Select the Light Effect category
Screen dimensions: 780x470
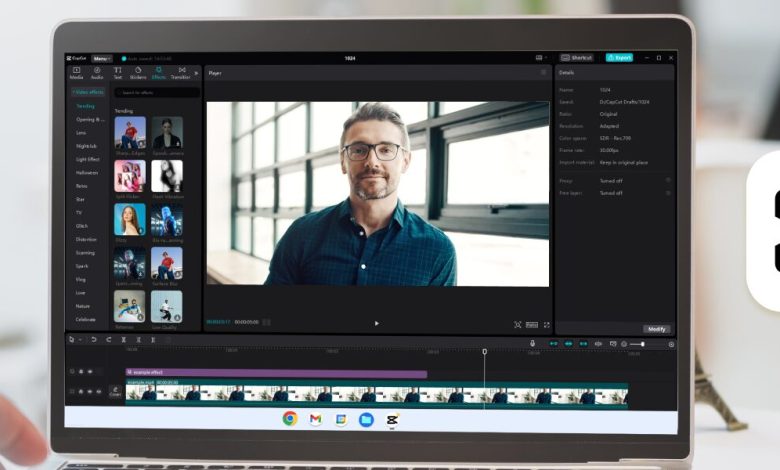(x=88, y=159)
